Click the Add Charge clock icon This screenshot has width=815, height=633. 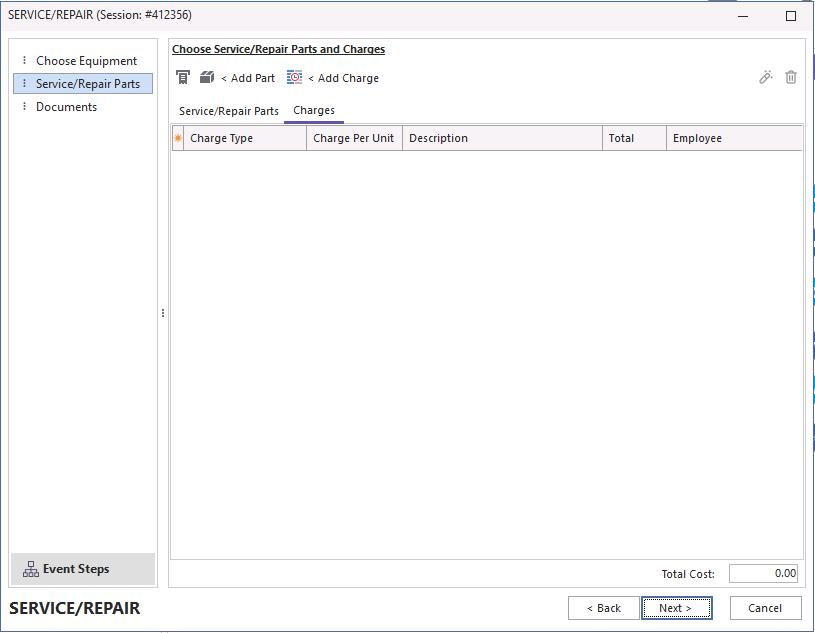294,78
